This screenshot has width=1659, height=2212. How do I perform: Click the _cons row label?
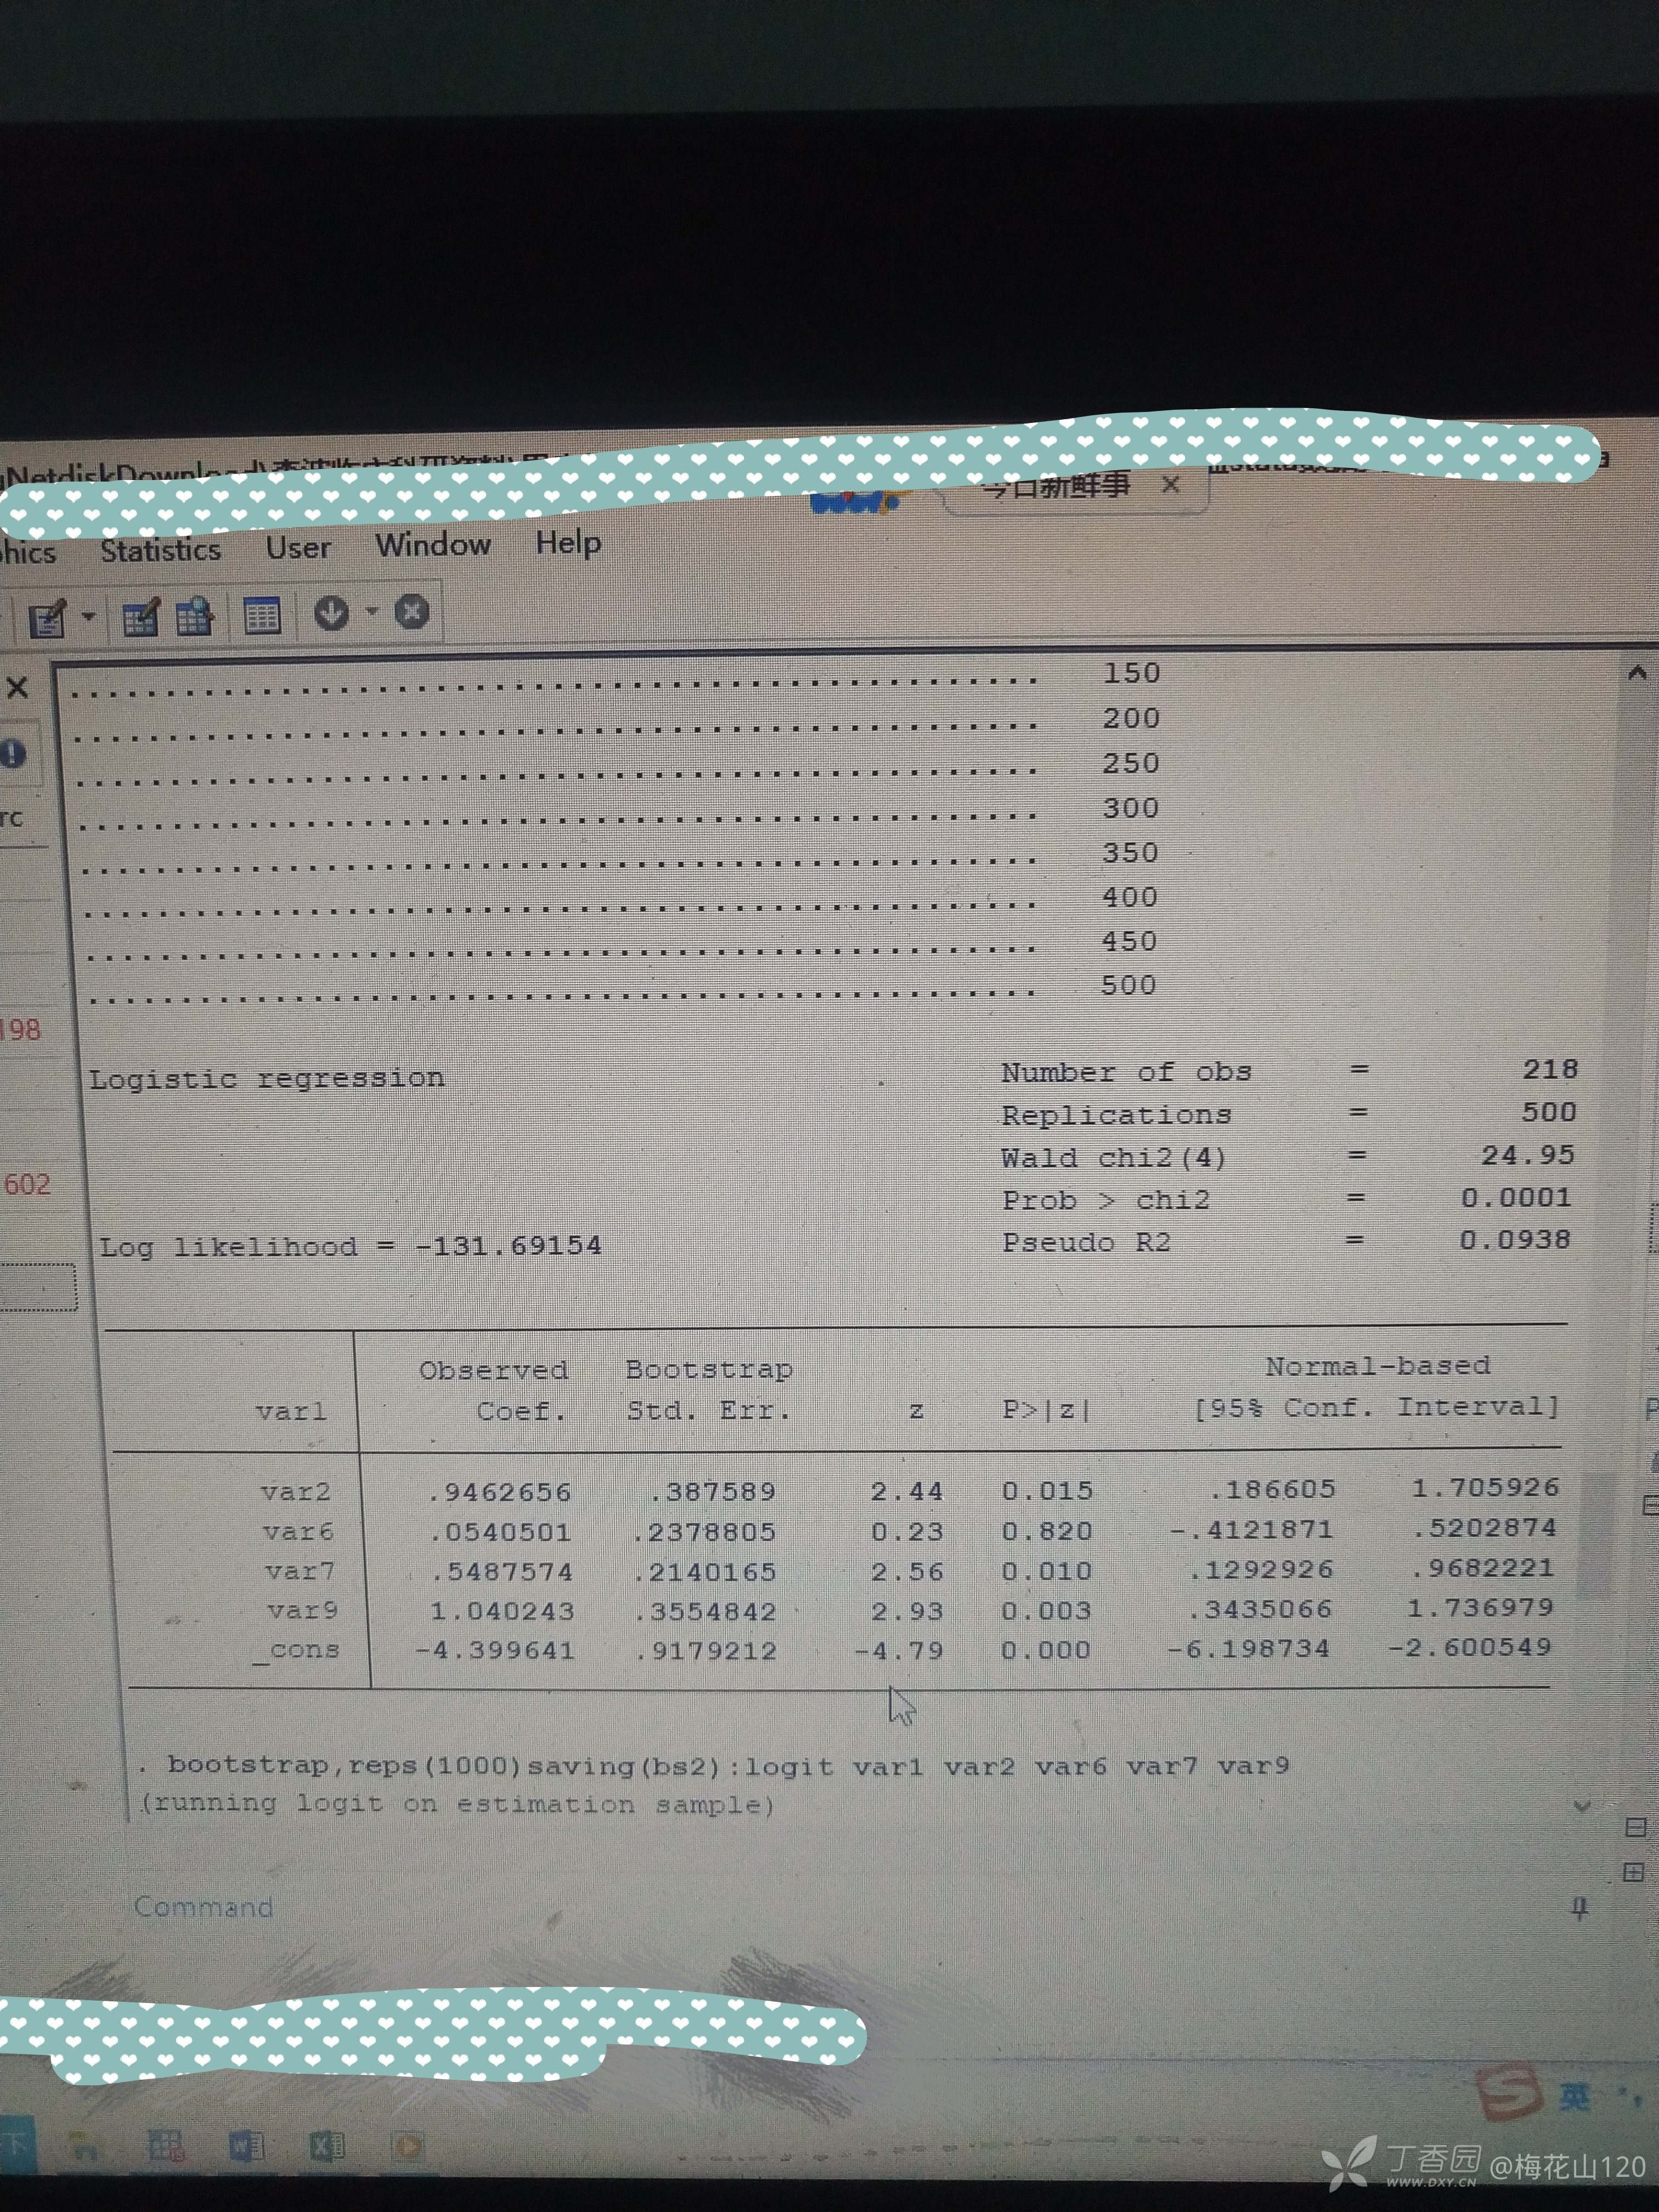296,1650
